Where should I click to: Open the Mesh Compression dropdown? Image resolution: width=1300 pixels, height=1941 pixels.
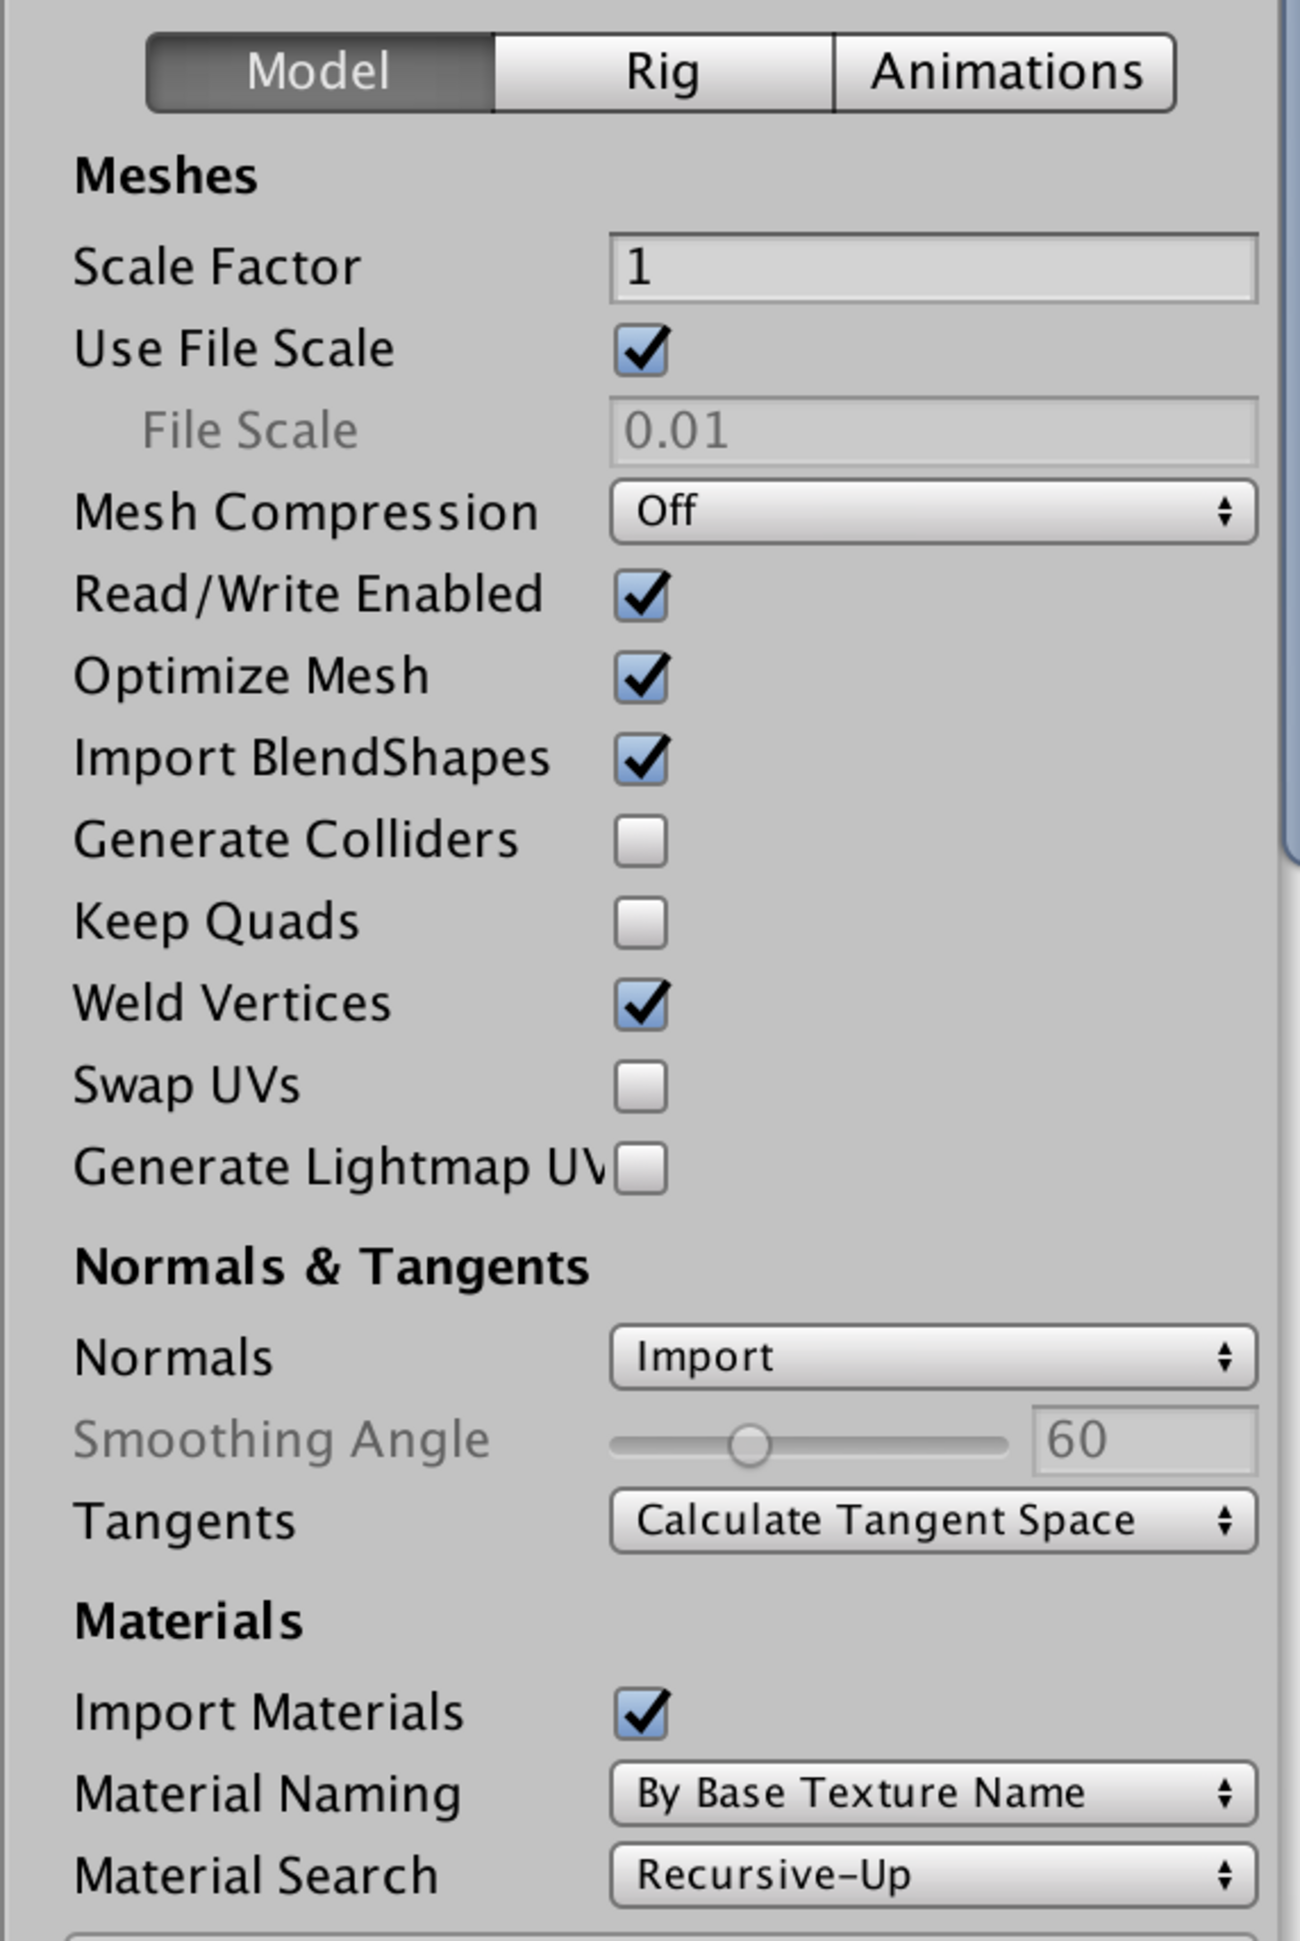930,512
